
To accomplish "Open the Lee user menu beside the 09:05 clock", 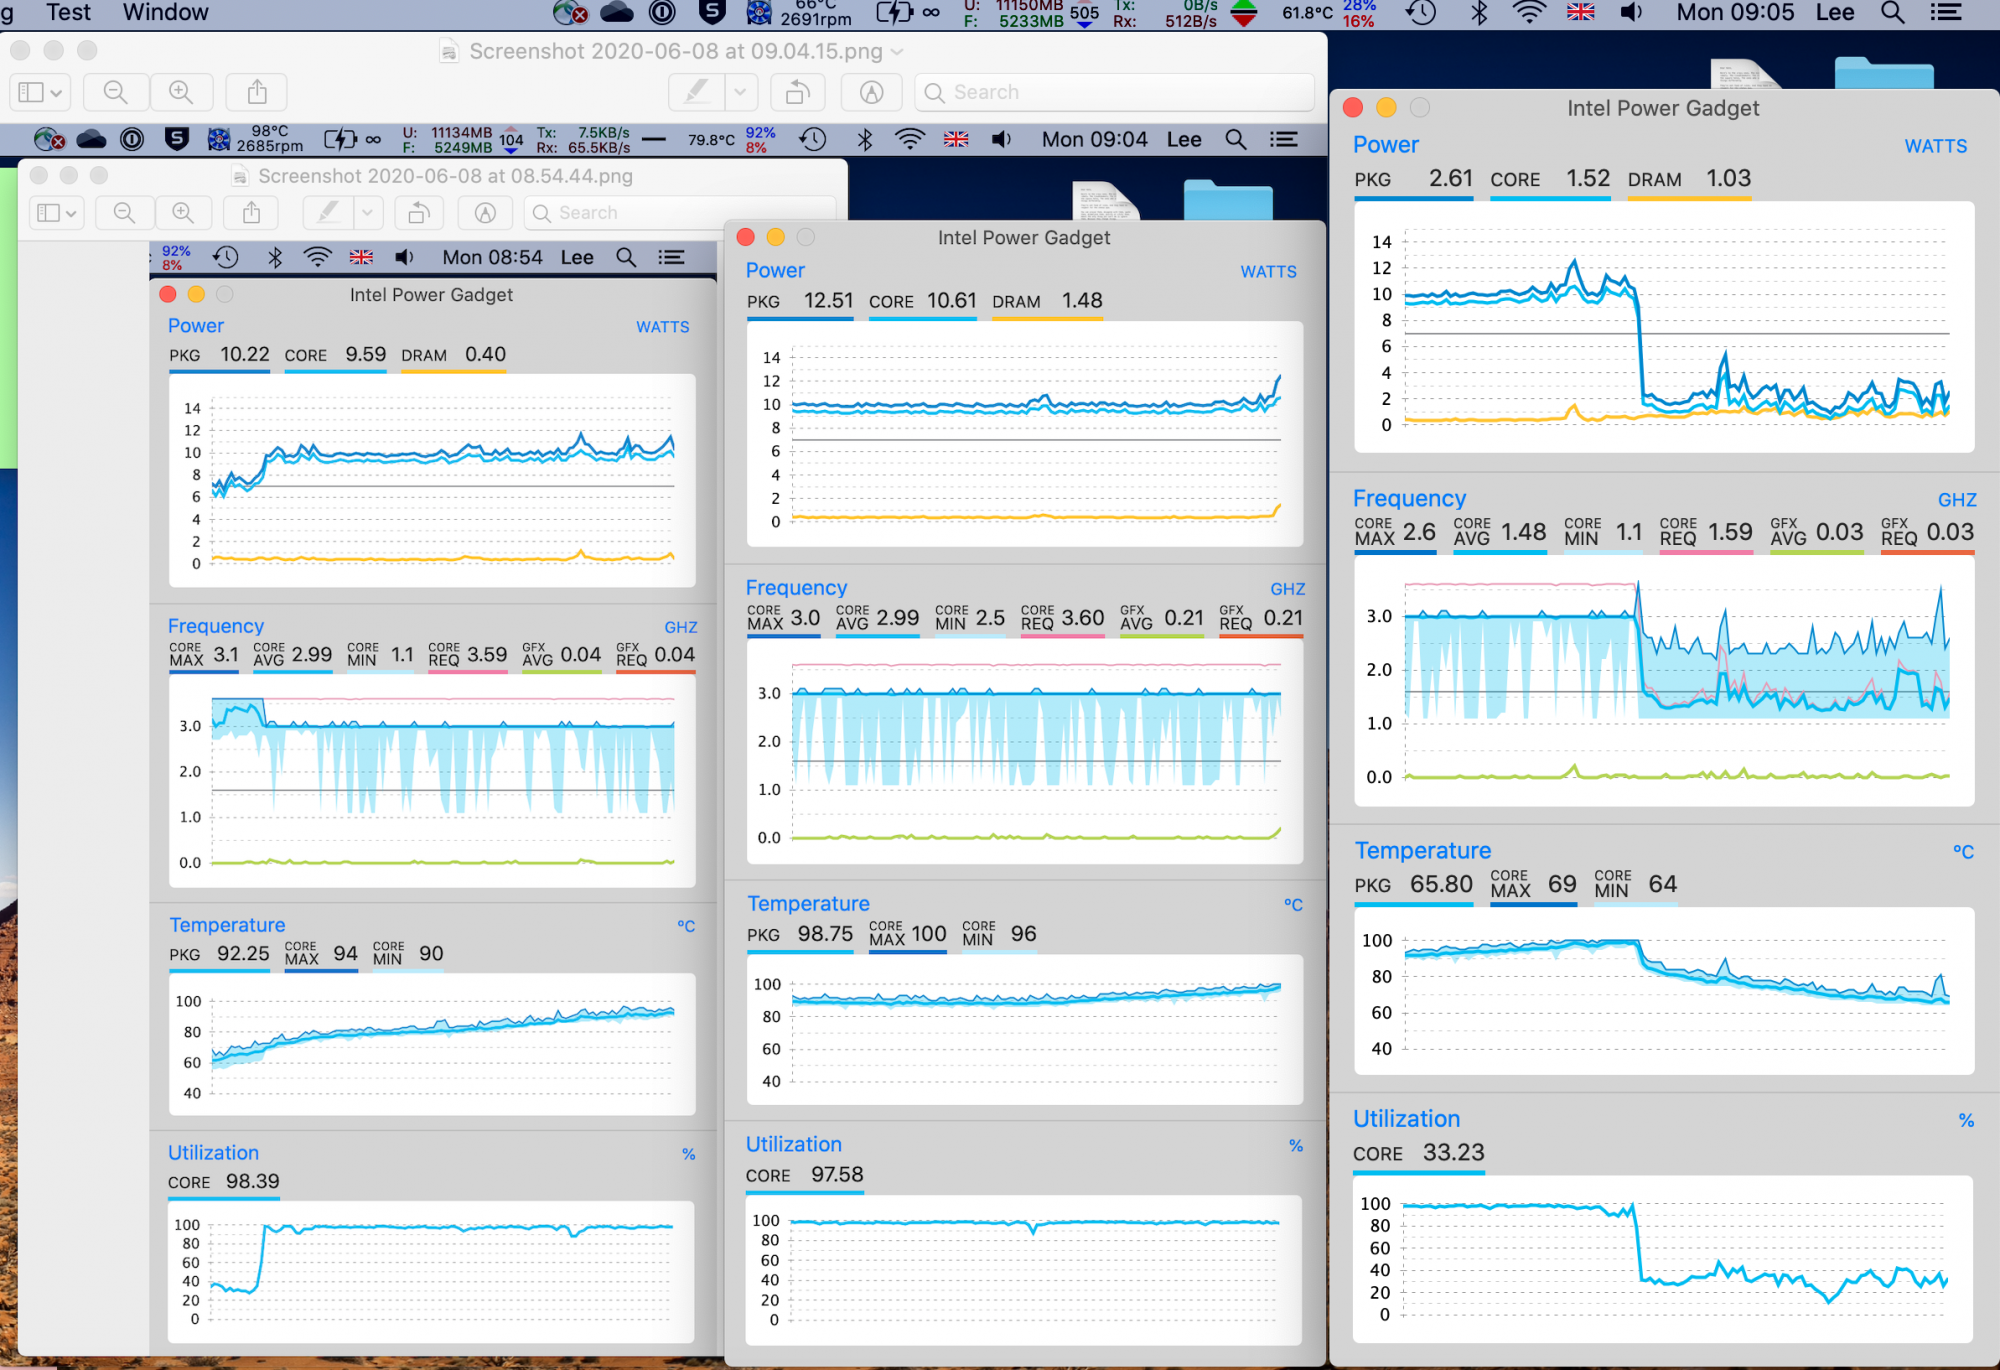I will pos(1835,12).
